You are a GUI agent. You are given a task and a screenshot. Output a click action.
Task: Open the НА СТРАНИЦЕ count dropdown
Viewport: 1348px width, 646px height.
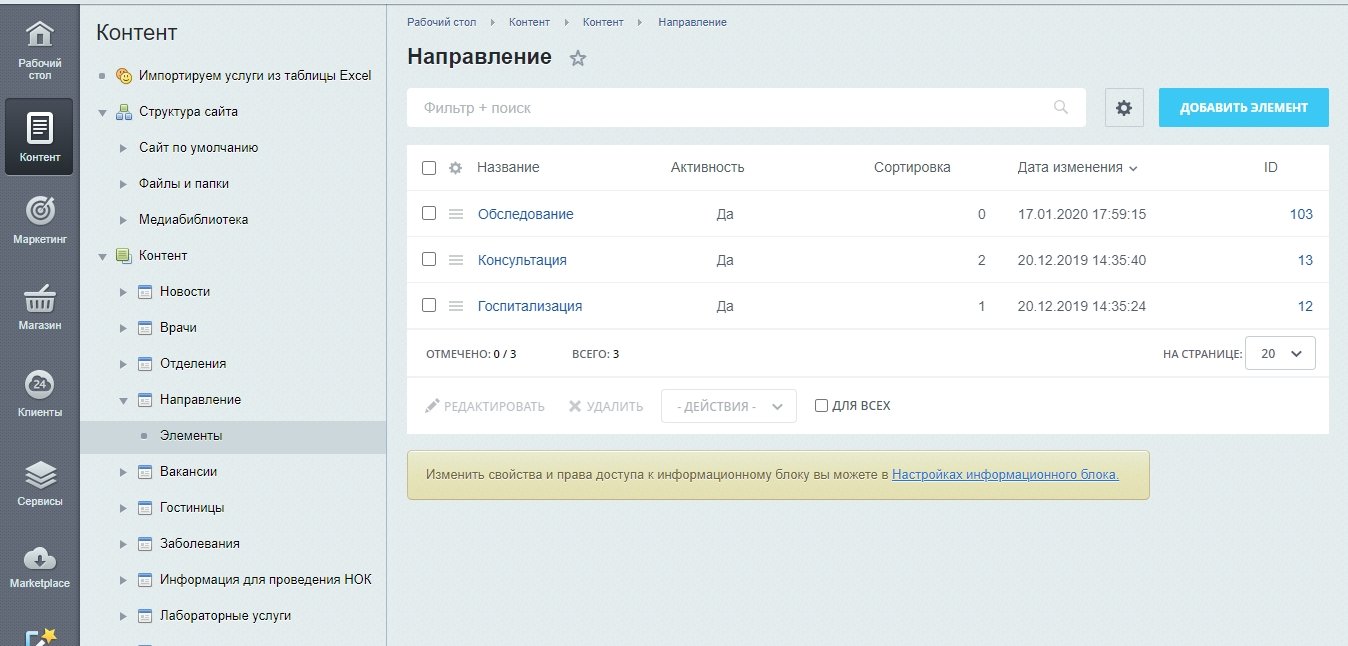point(1280,353)
